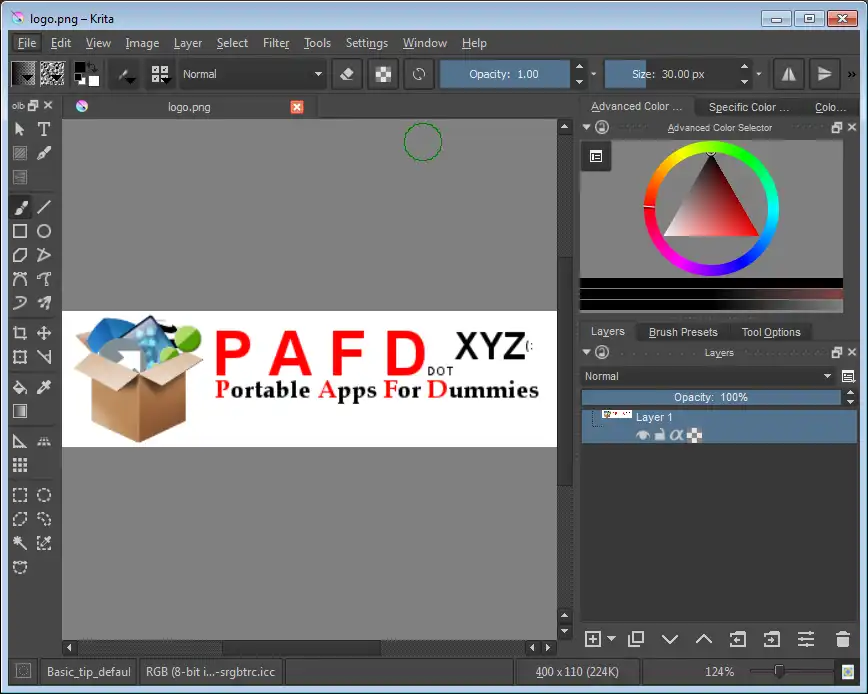
Task: Open the Filter menu
Action: tap(276, 43)
